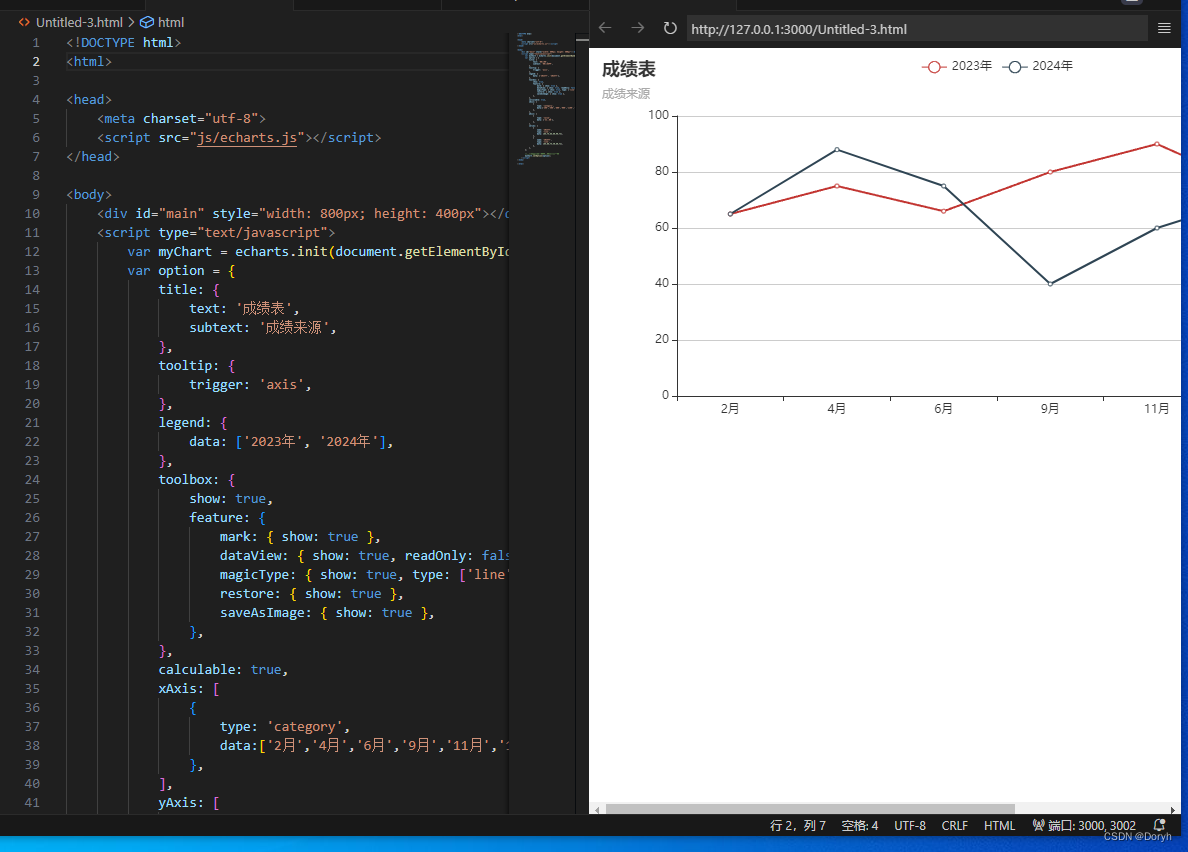1188x852 pixels.
Task: Click the 成绩表 chart title
Action: (629, 70)
